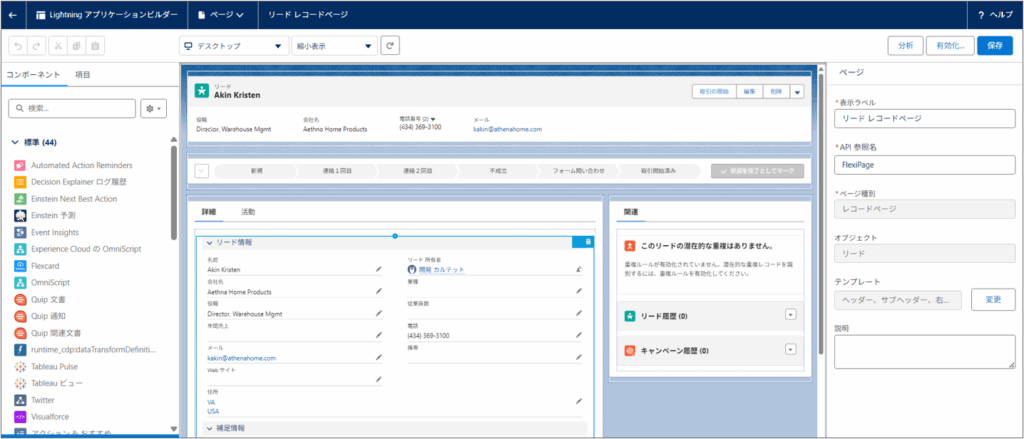Click the 表示ラベル input field
The height and width of the screenshot is (439, 1024).
tap(924, 118)
